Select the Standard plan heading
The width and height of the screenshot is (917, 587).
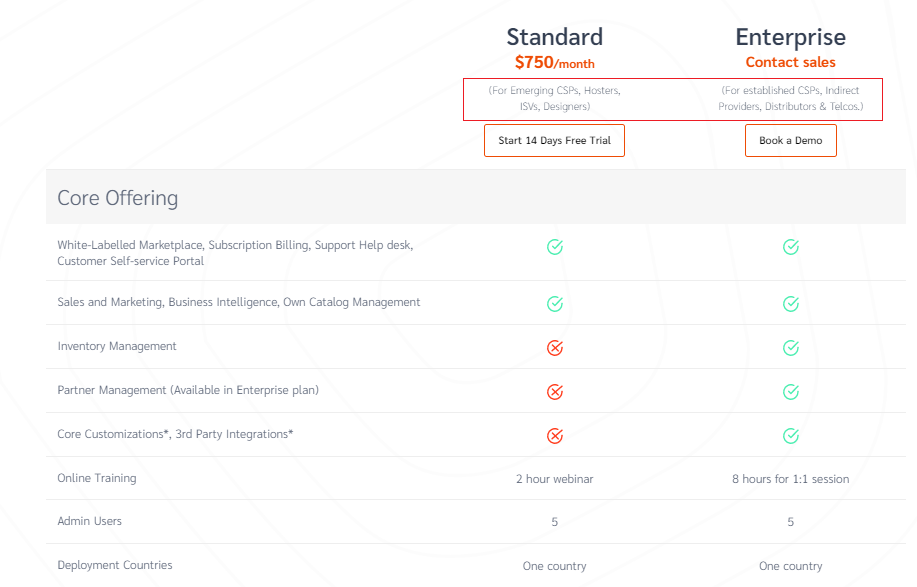(x=554, y=37)
